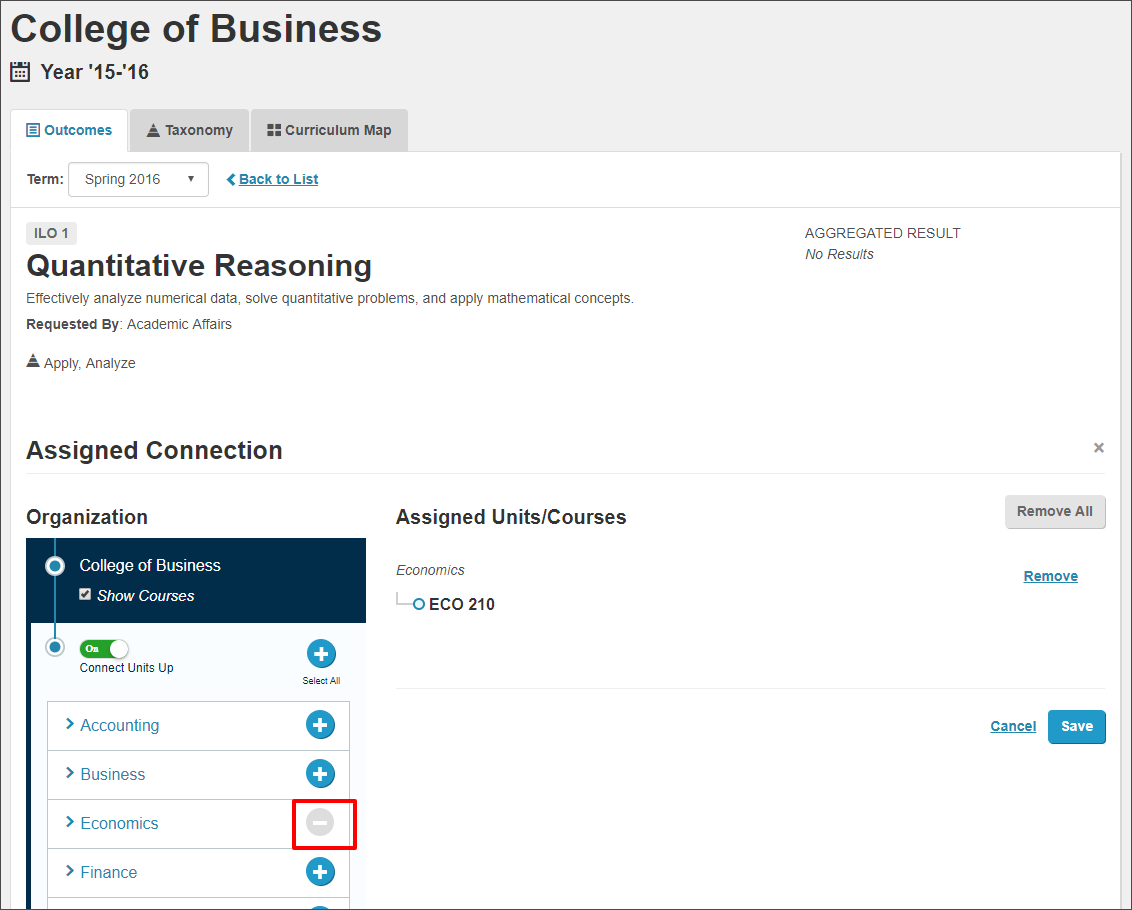Uncheck the Show Courses checkbox
This screenshot has height=910, width=1132.
(x=85, y=594)
